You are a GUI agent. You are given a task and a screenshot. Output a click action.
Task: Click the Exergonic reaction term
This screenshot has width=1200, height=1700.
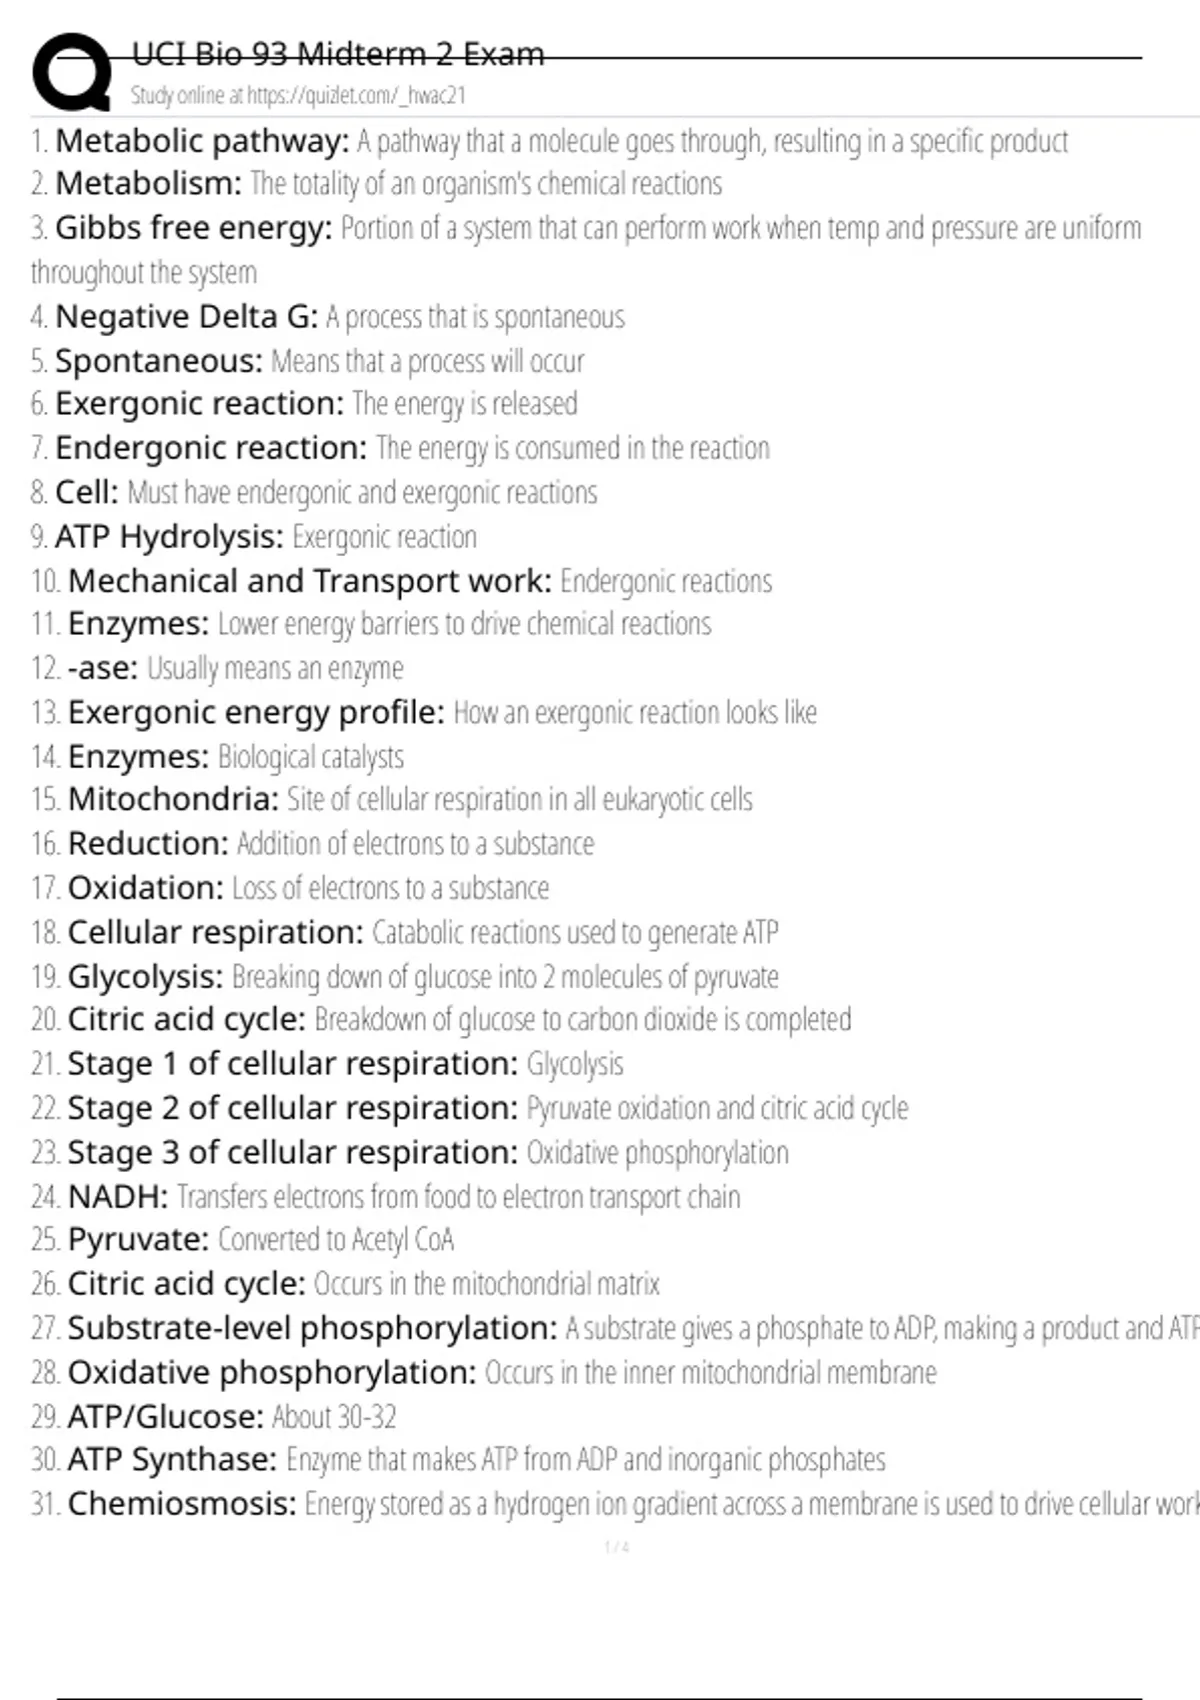pos(199,404)
